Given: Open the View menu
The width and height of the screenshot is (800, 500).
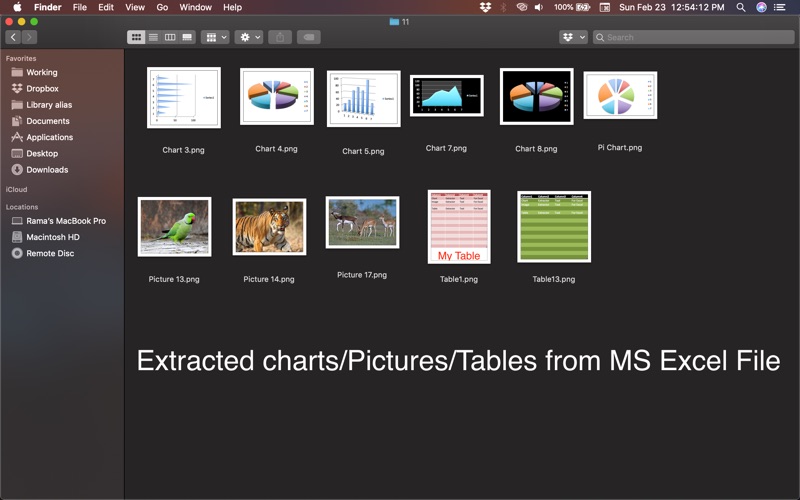Looking at the screenshot, I should pos(135,7).
